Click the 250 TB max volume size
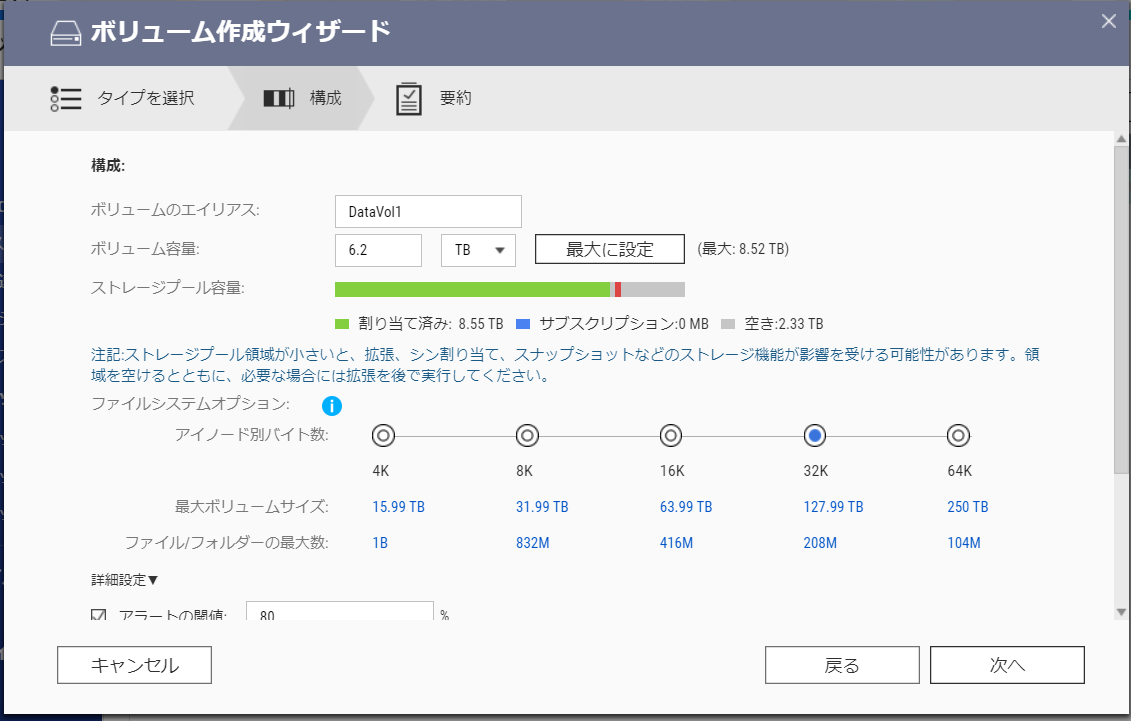This screenshot has width=1131, height=721. coord(968,507)
